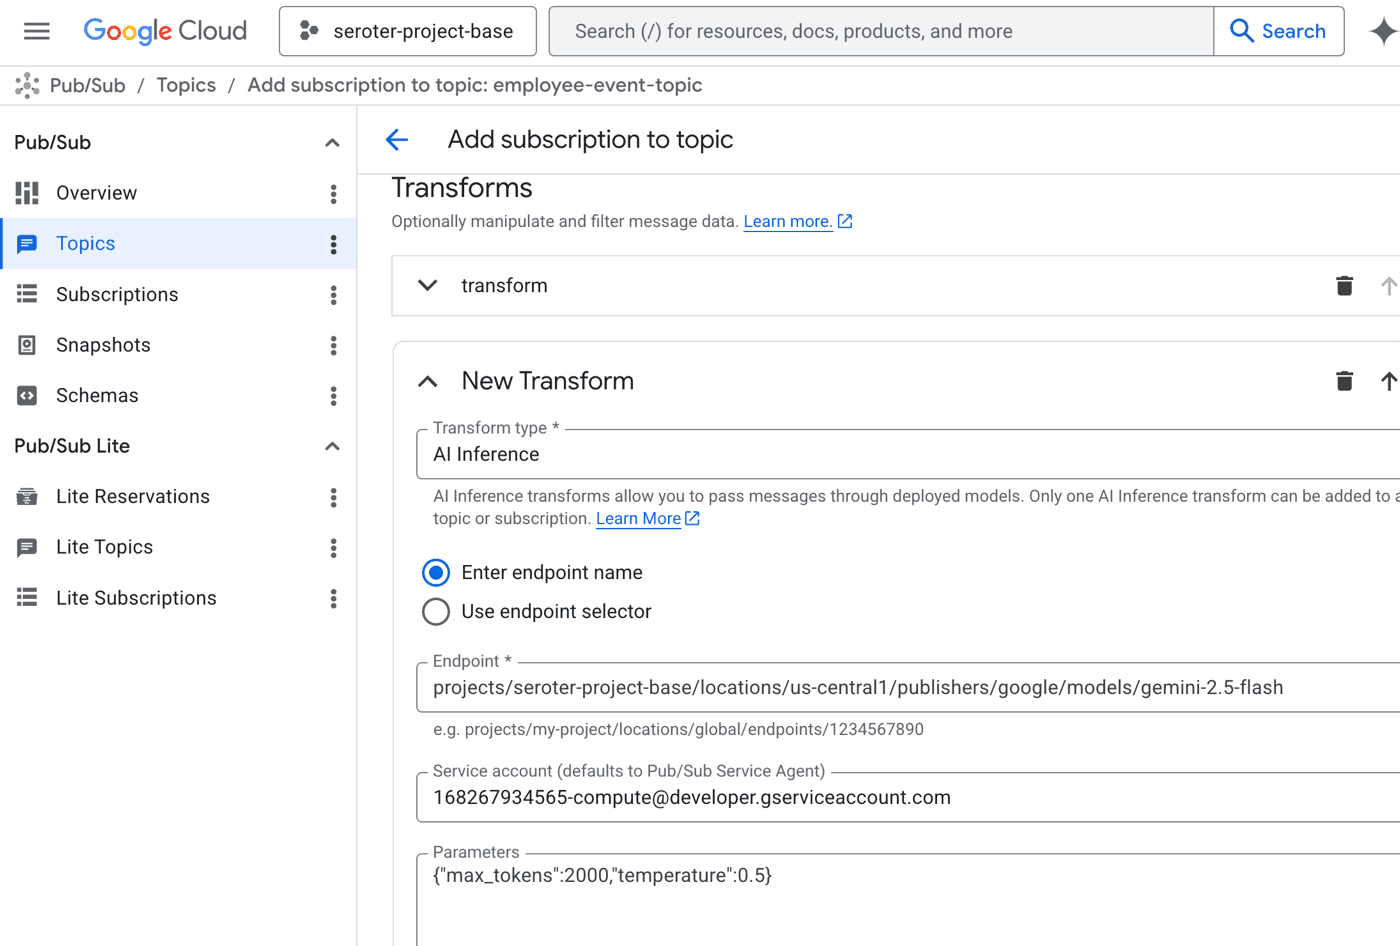Open more options for Schemas
Screen dimensions: 1400x946
coord(334,396)
